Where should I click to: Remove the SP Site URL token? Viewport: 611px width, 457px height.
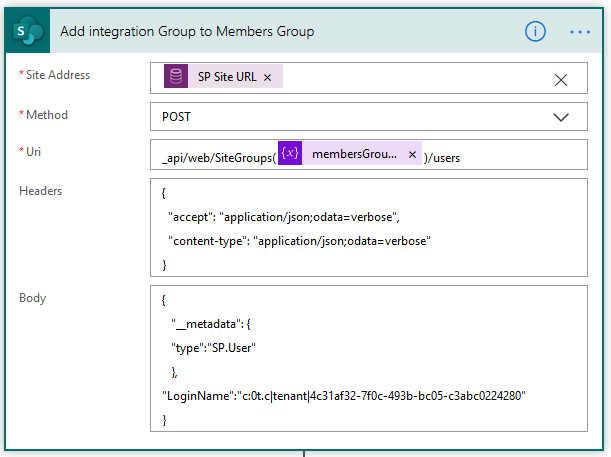click(x=268, y=78)
